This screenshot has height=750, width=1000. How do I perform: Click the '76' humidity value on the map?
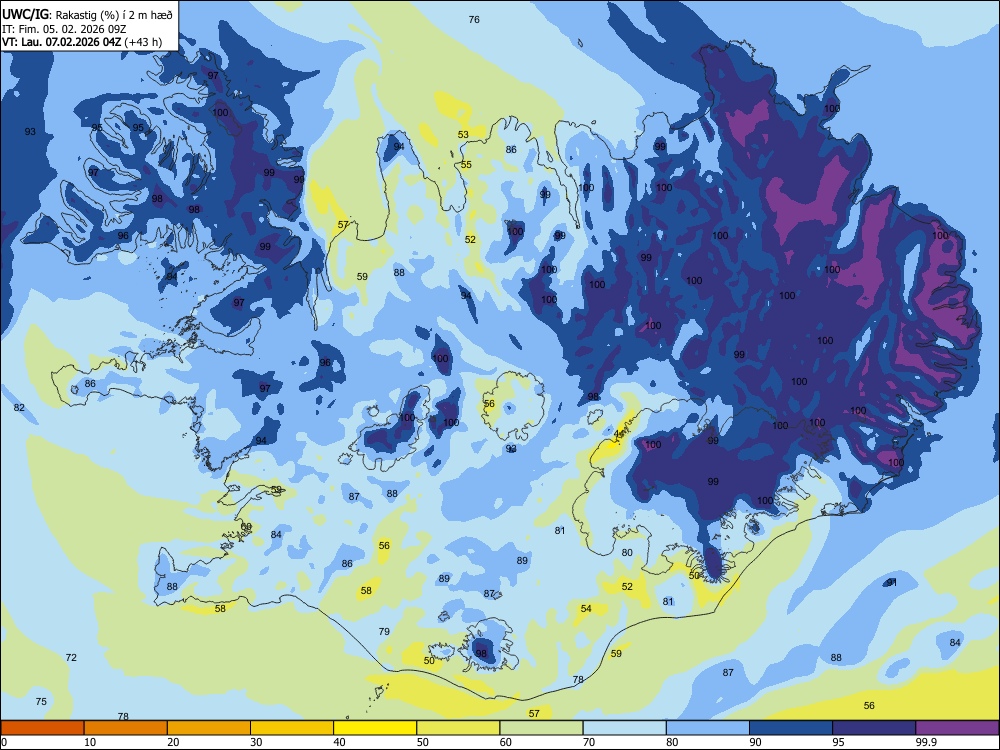tap(474, 20)
